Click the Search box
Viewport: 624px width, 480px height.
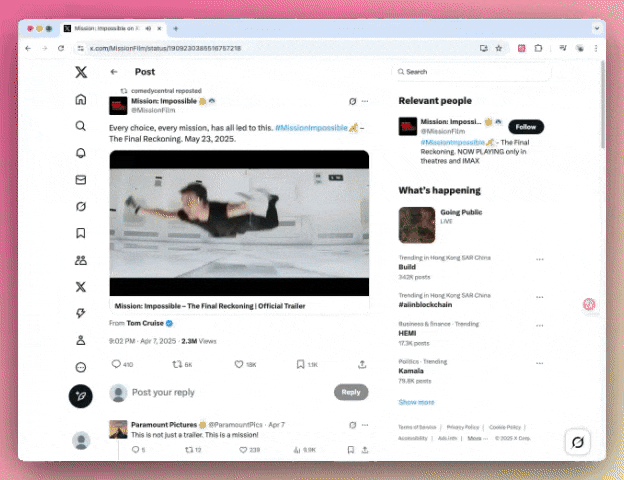472,72
